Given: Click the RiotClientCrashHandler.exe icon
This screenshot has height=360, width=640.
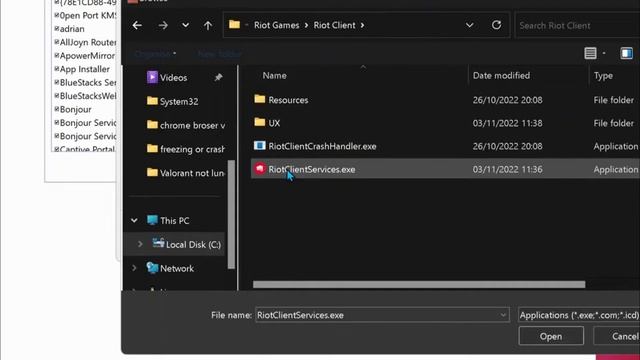Looking at the screenshot, I should tap(260, 145).
